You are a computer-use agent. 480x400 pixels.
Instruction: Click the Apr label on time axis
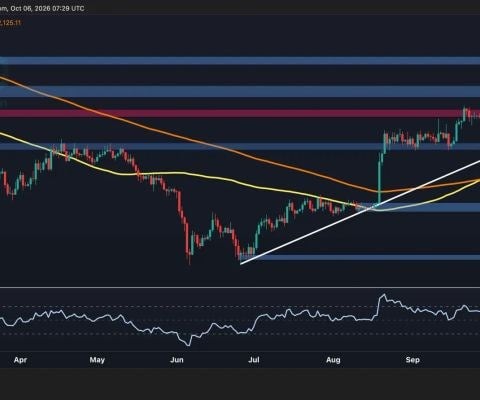pos(20,360)
